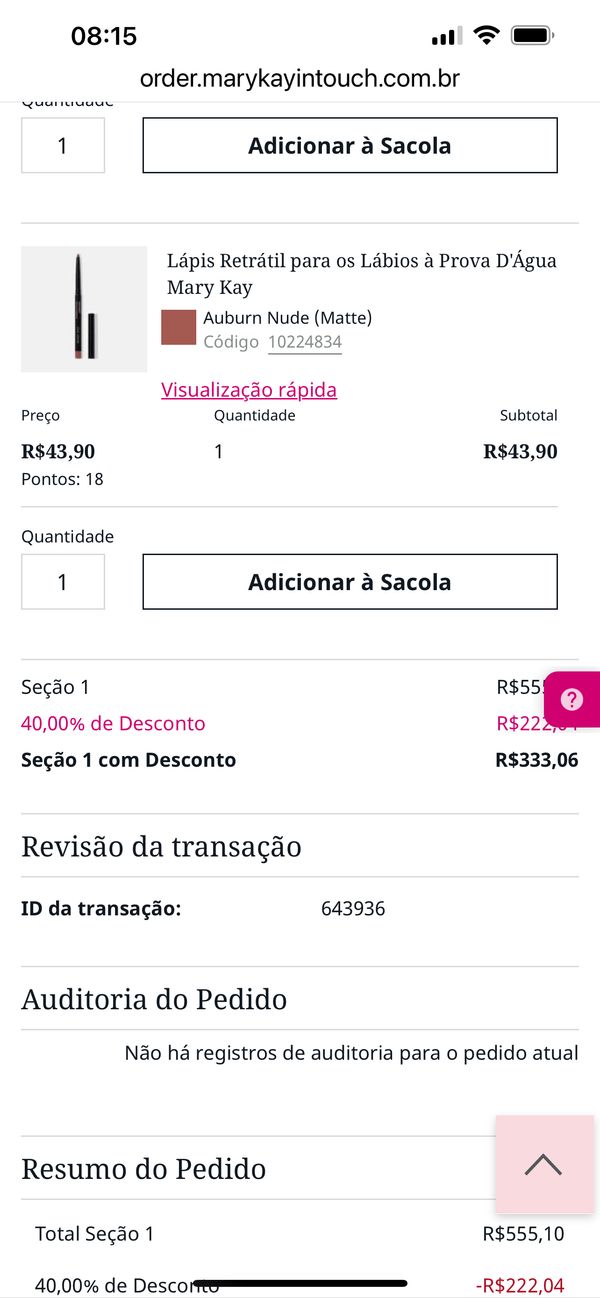Tap the order.marykayintouch.com.br address bar
Screen dimensions: 600x1298
pos(300,79)
